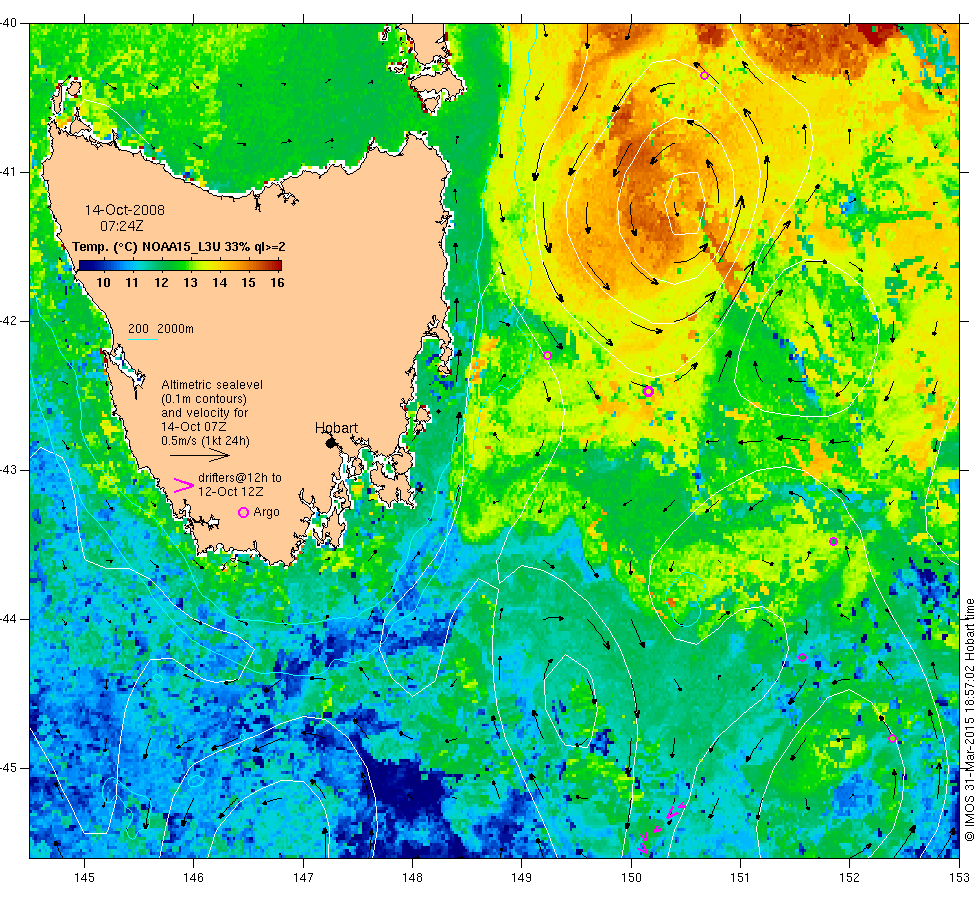Viewport: 980px width, 900px height.
Task: Click the '10' color bar tick label
Action: point(103,282)
